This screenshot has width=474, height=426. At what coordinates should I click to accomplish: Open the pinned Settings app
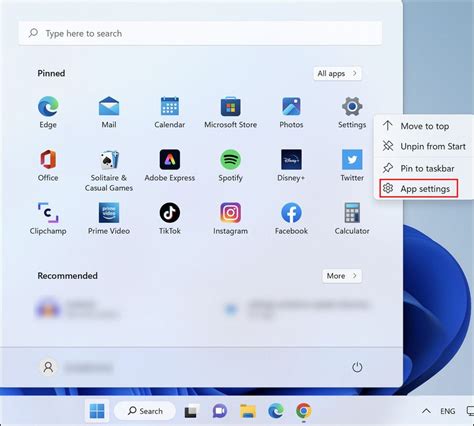click(352, 112)
